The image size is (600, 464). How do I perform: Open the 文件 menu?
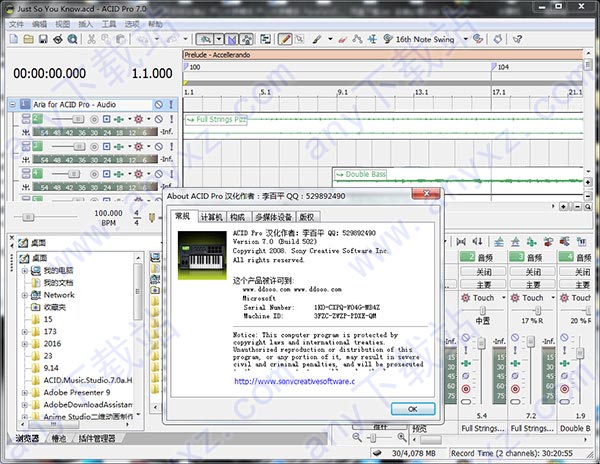click(x=16, y=24)
